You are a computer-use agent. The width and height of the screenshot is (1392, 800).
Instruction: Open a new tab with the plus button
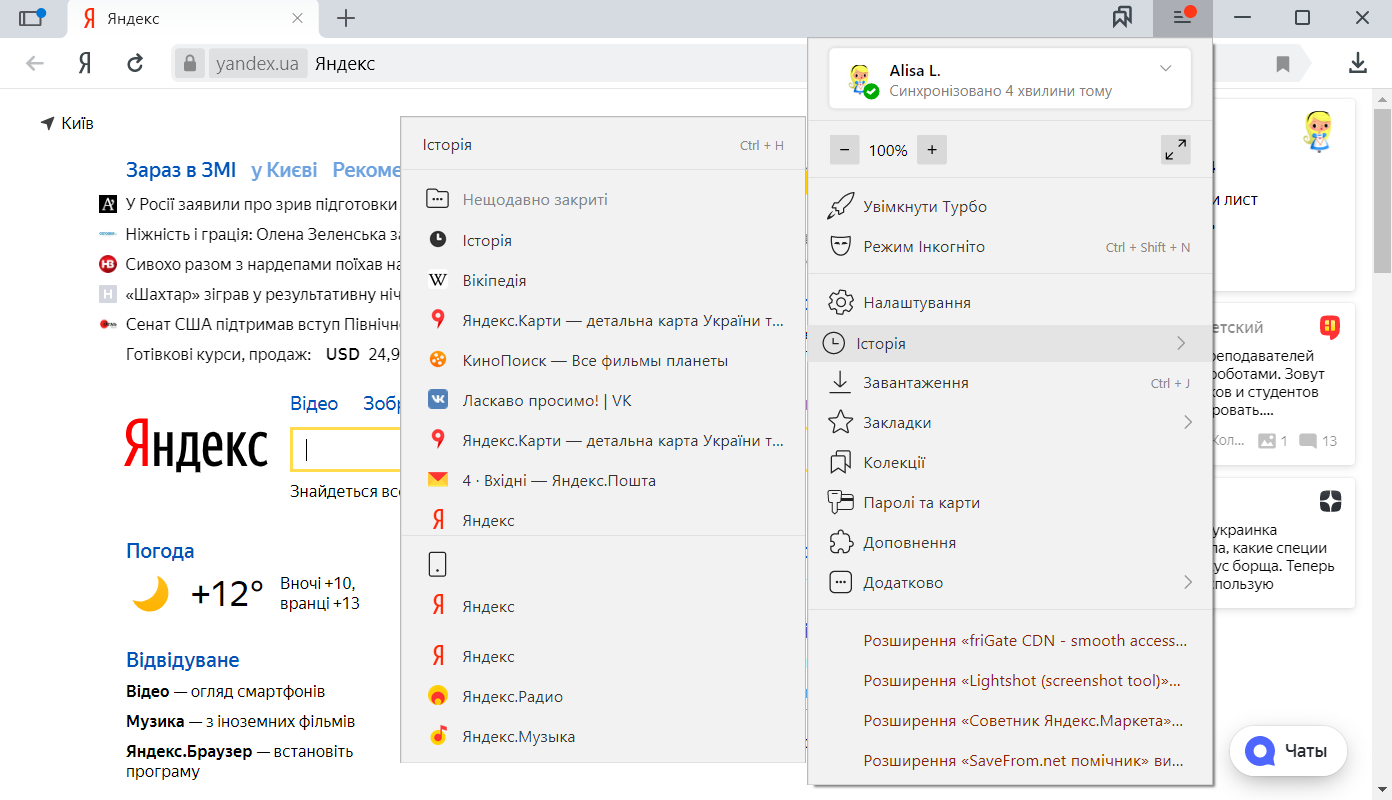point(346,18)
